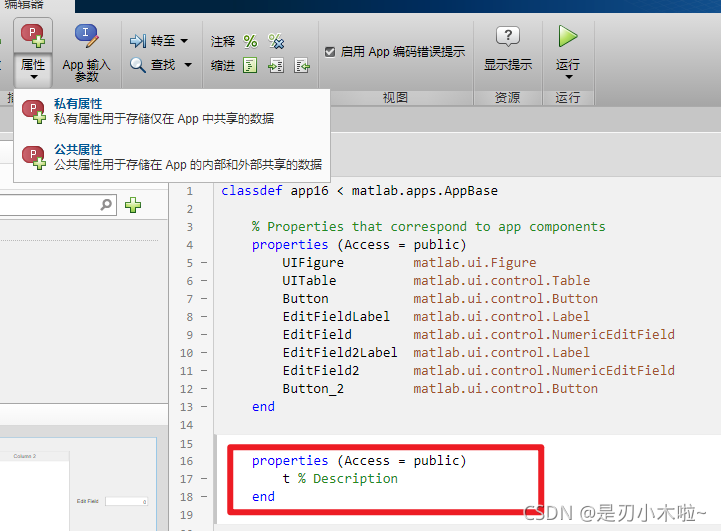Click the EditFieldLabel property line

[436, 316]
